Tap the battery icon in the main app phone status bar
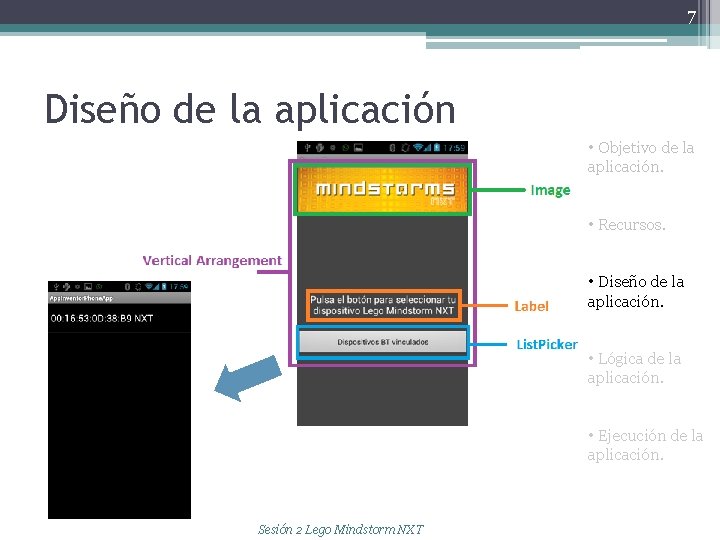This screenshot has height=540, width=720. click(x=437, y=147)
